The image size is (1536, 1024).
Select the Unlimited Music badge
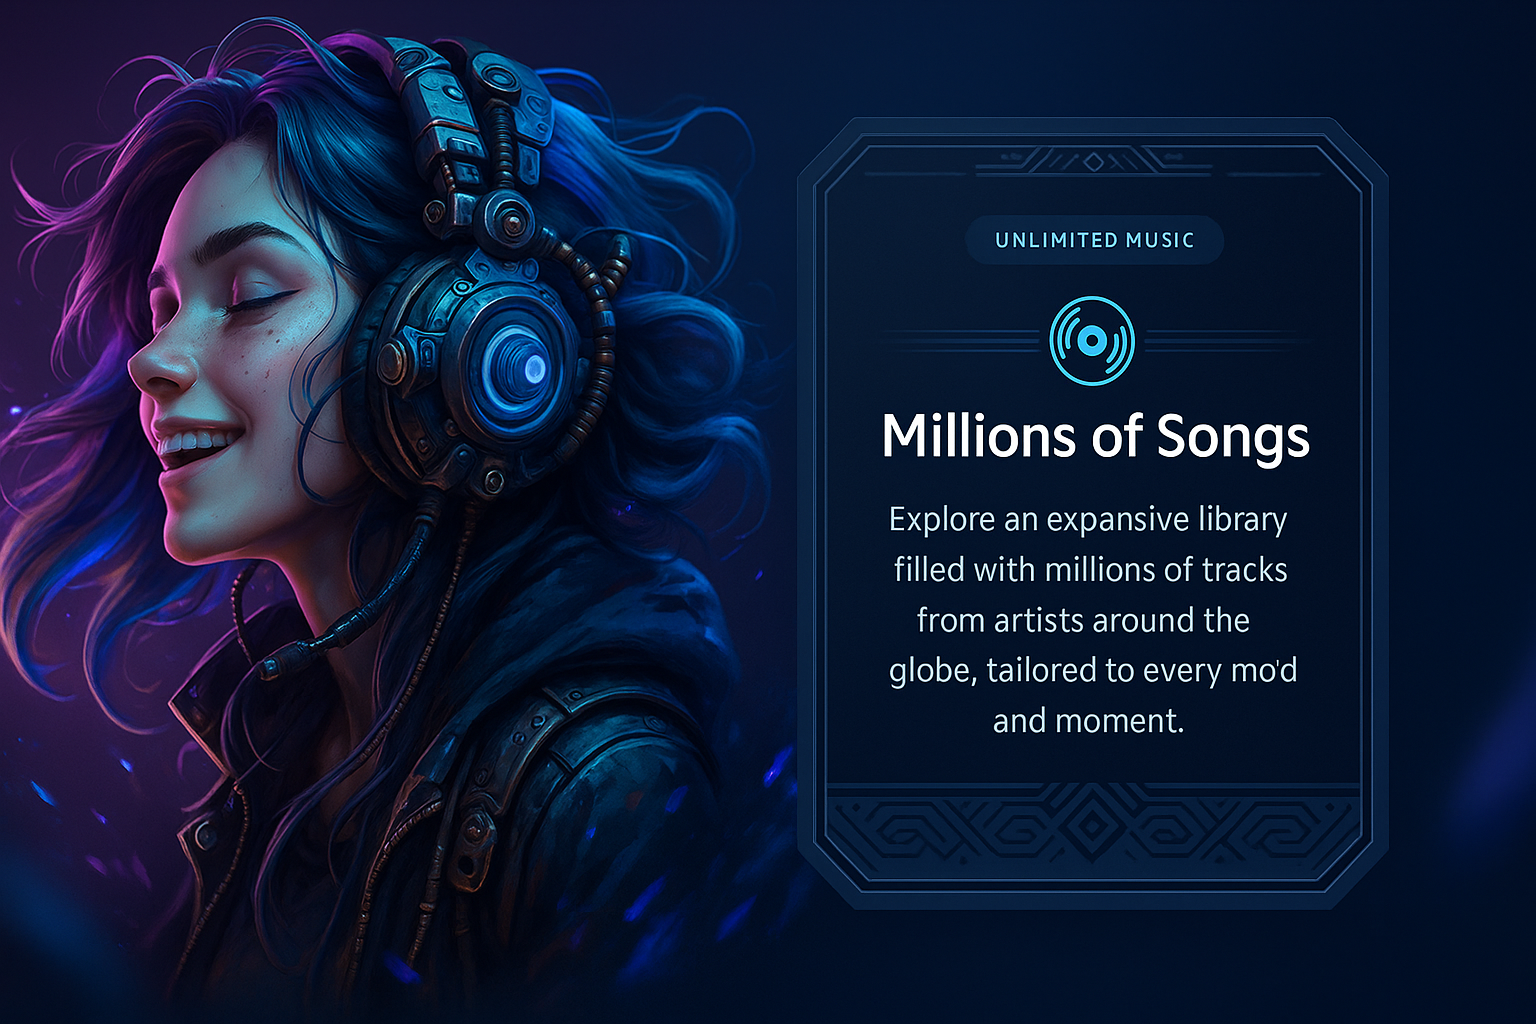point(1094,240)
